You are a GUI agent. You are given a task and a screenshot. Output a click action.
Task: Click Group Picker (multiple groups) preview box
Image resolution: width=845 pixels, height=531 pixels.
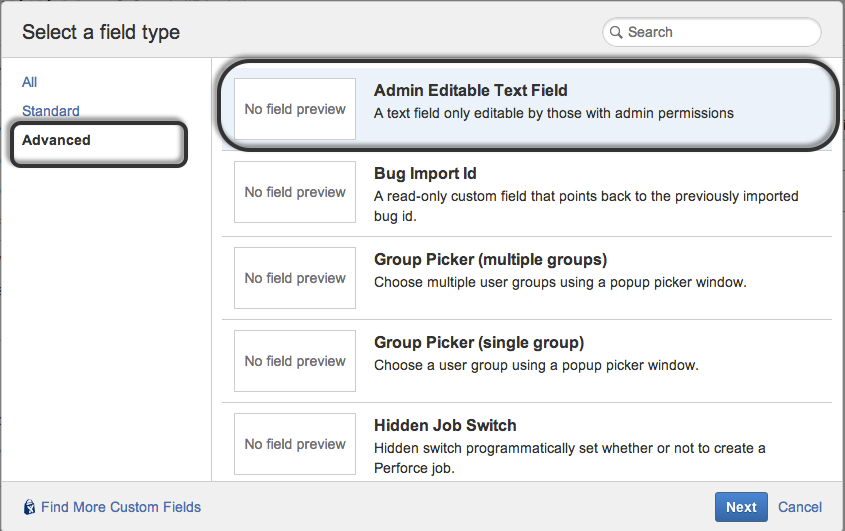click(x=295, y=278)
